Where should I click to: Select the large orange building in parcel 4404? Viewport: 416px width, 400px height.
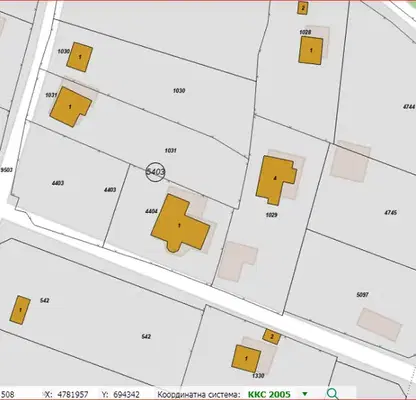[x=180, y=223]
